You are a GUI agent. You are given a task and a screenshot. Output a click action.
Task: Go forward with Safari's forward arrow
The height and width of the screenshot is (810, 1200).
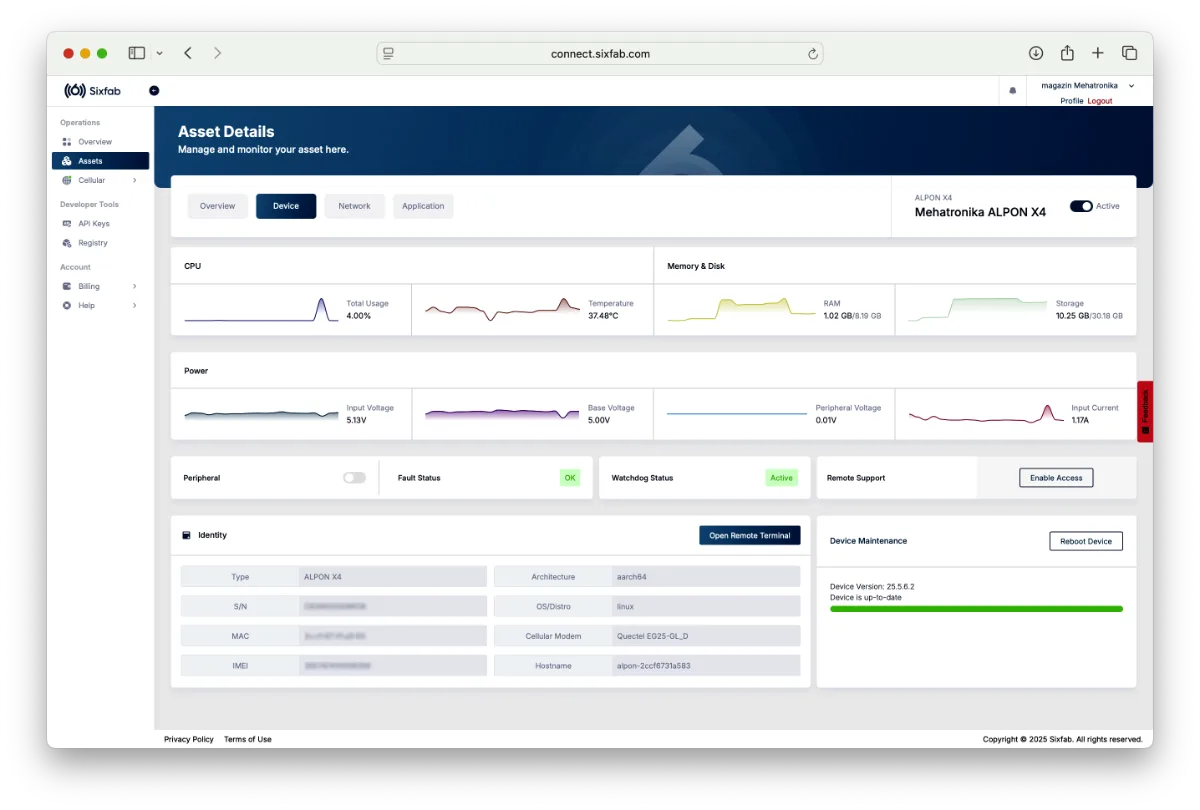pyautogui.click(x=217, y=53)
